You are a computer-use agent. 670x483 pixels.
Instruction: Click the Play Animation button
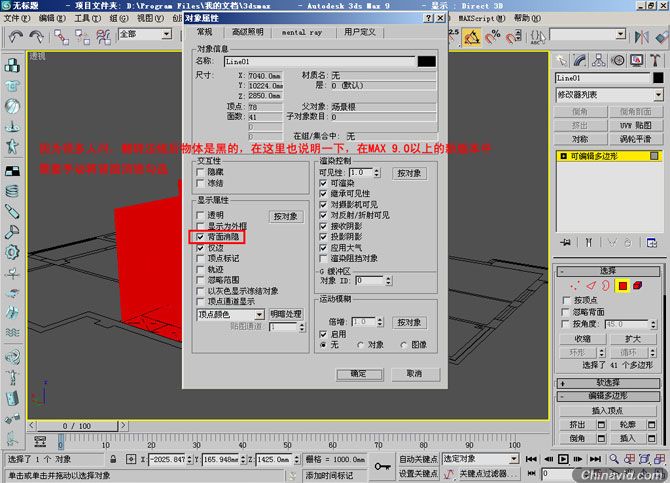pos(563,459)
